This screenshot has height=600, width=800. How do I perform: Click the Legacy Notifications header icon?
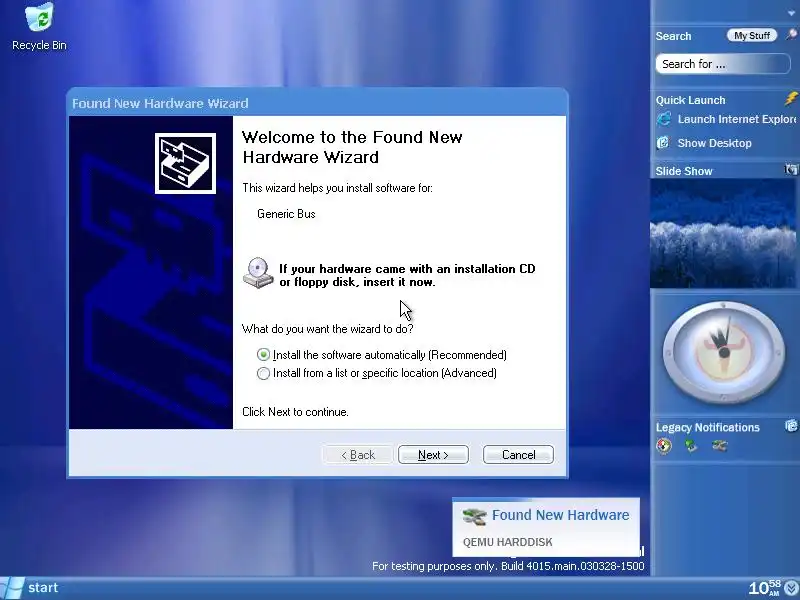click(791, 426)
